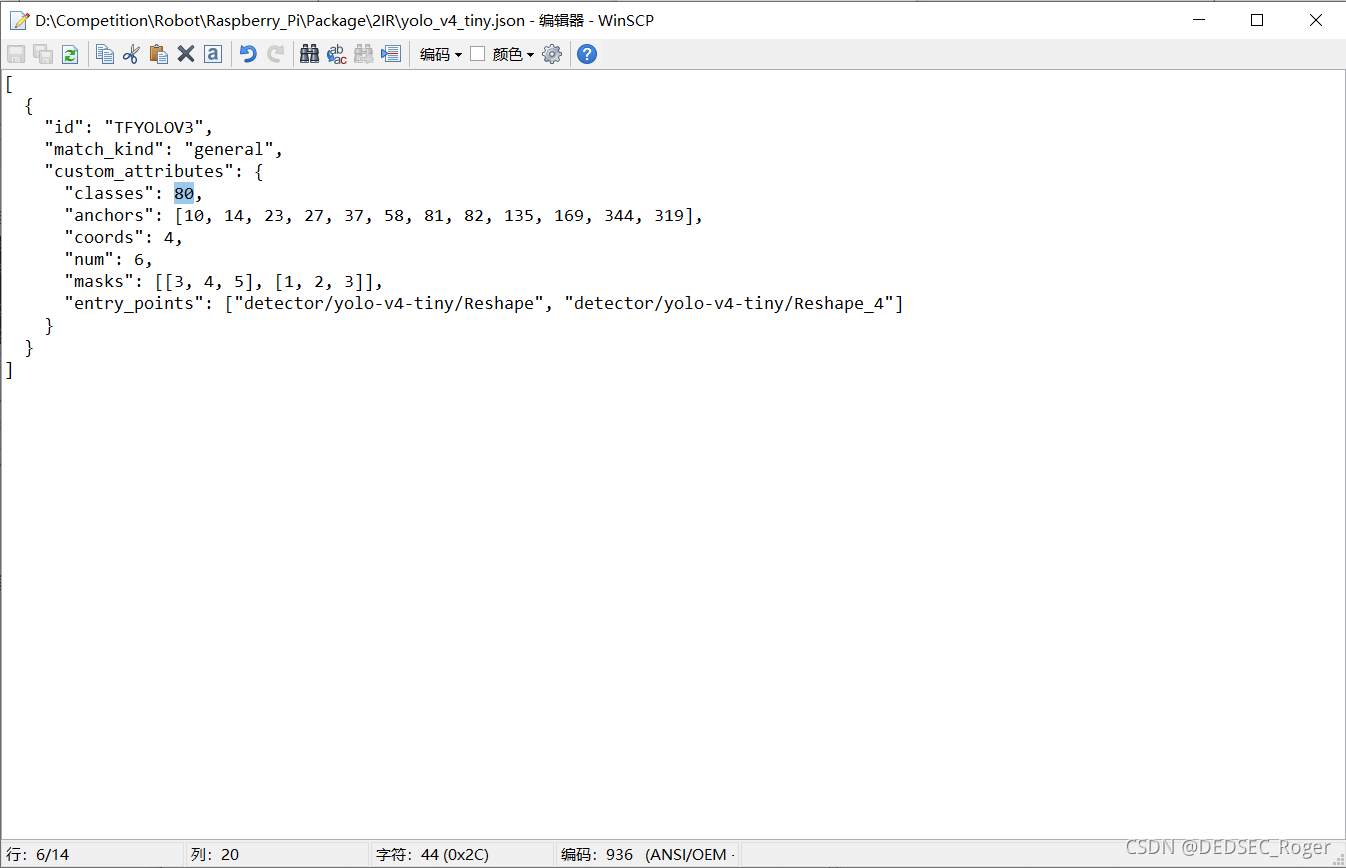Click the WinSCP editor title bar icon
The width and height of the screenshot is (1346, 868).
pos(18,20)
